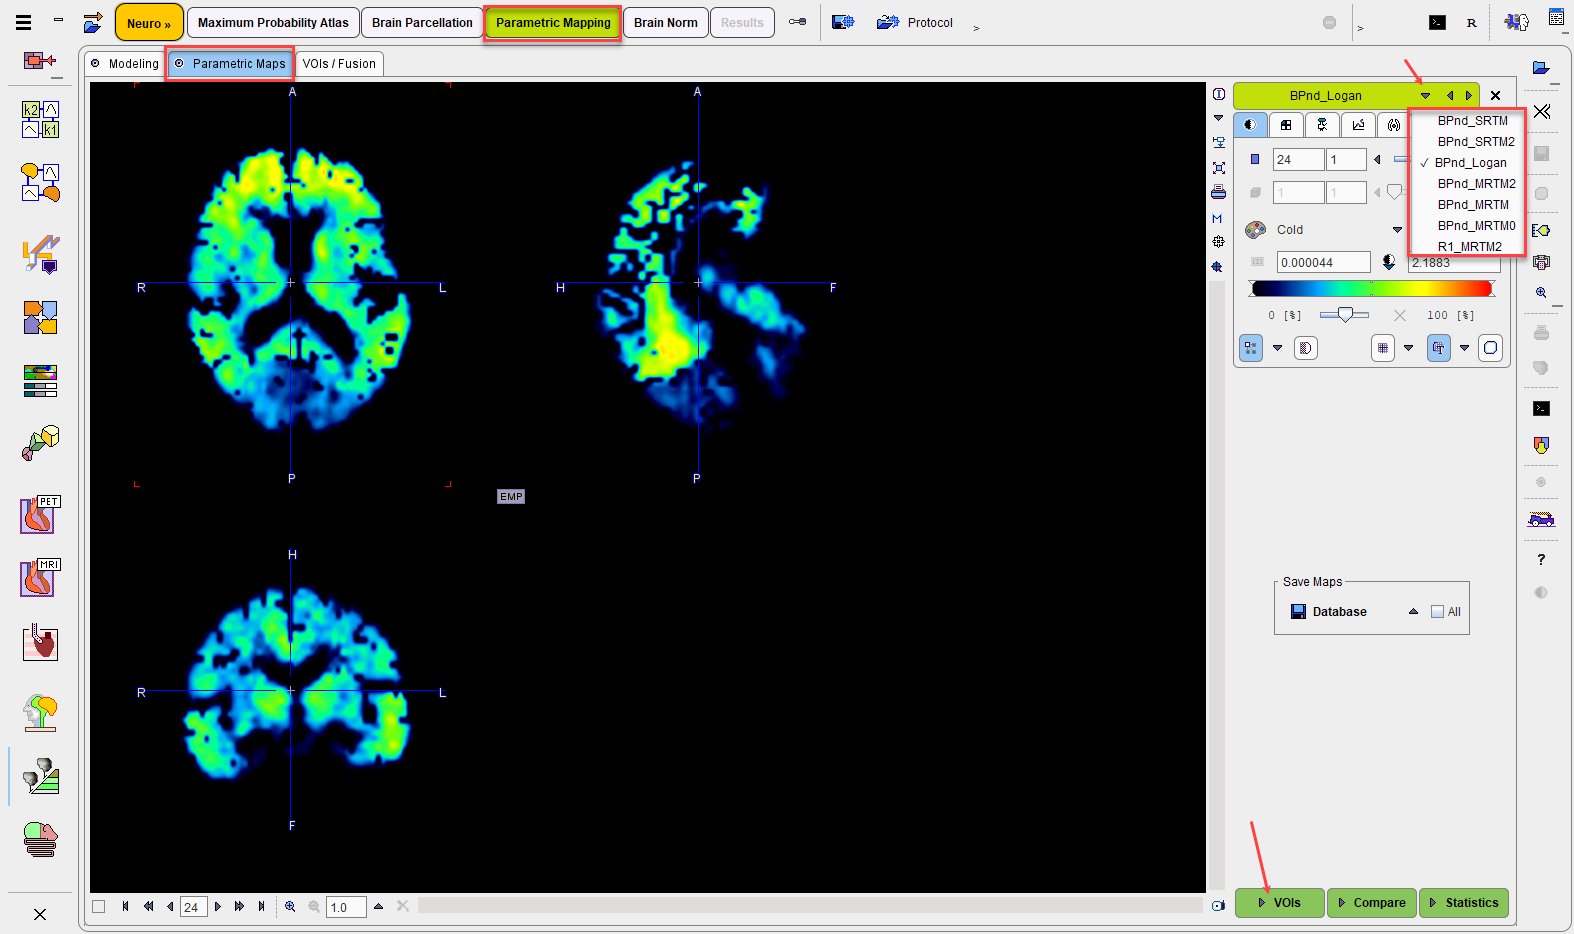Open zoom factor up-arrow in bottom bar
Image resolution: width=1574 pixels, height=934 pixels.
(378, 906)
